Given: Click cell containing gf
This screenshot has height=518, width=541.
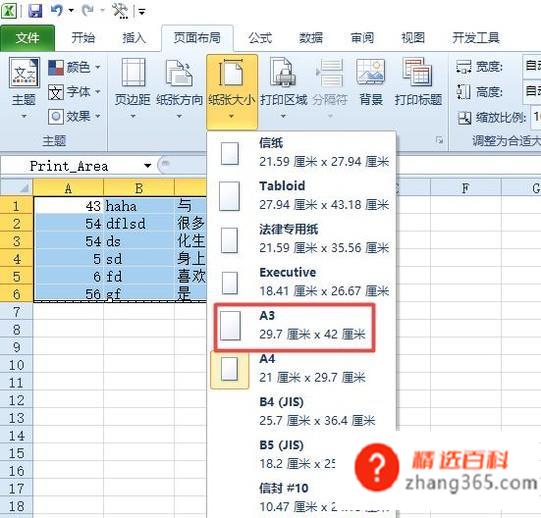Looking at the screenshot, I should coord(139,294).
